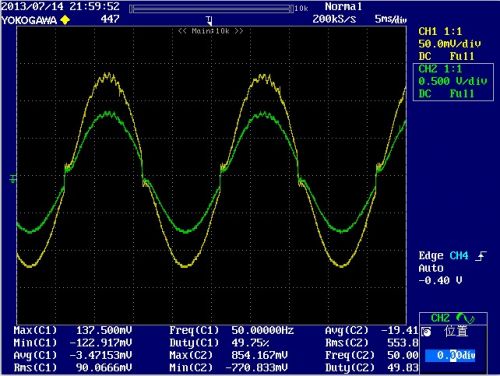Click the Edge CH4 trigger source label

click(443, 256)
